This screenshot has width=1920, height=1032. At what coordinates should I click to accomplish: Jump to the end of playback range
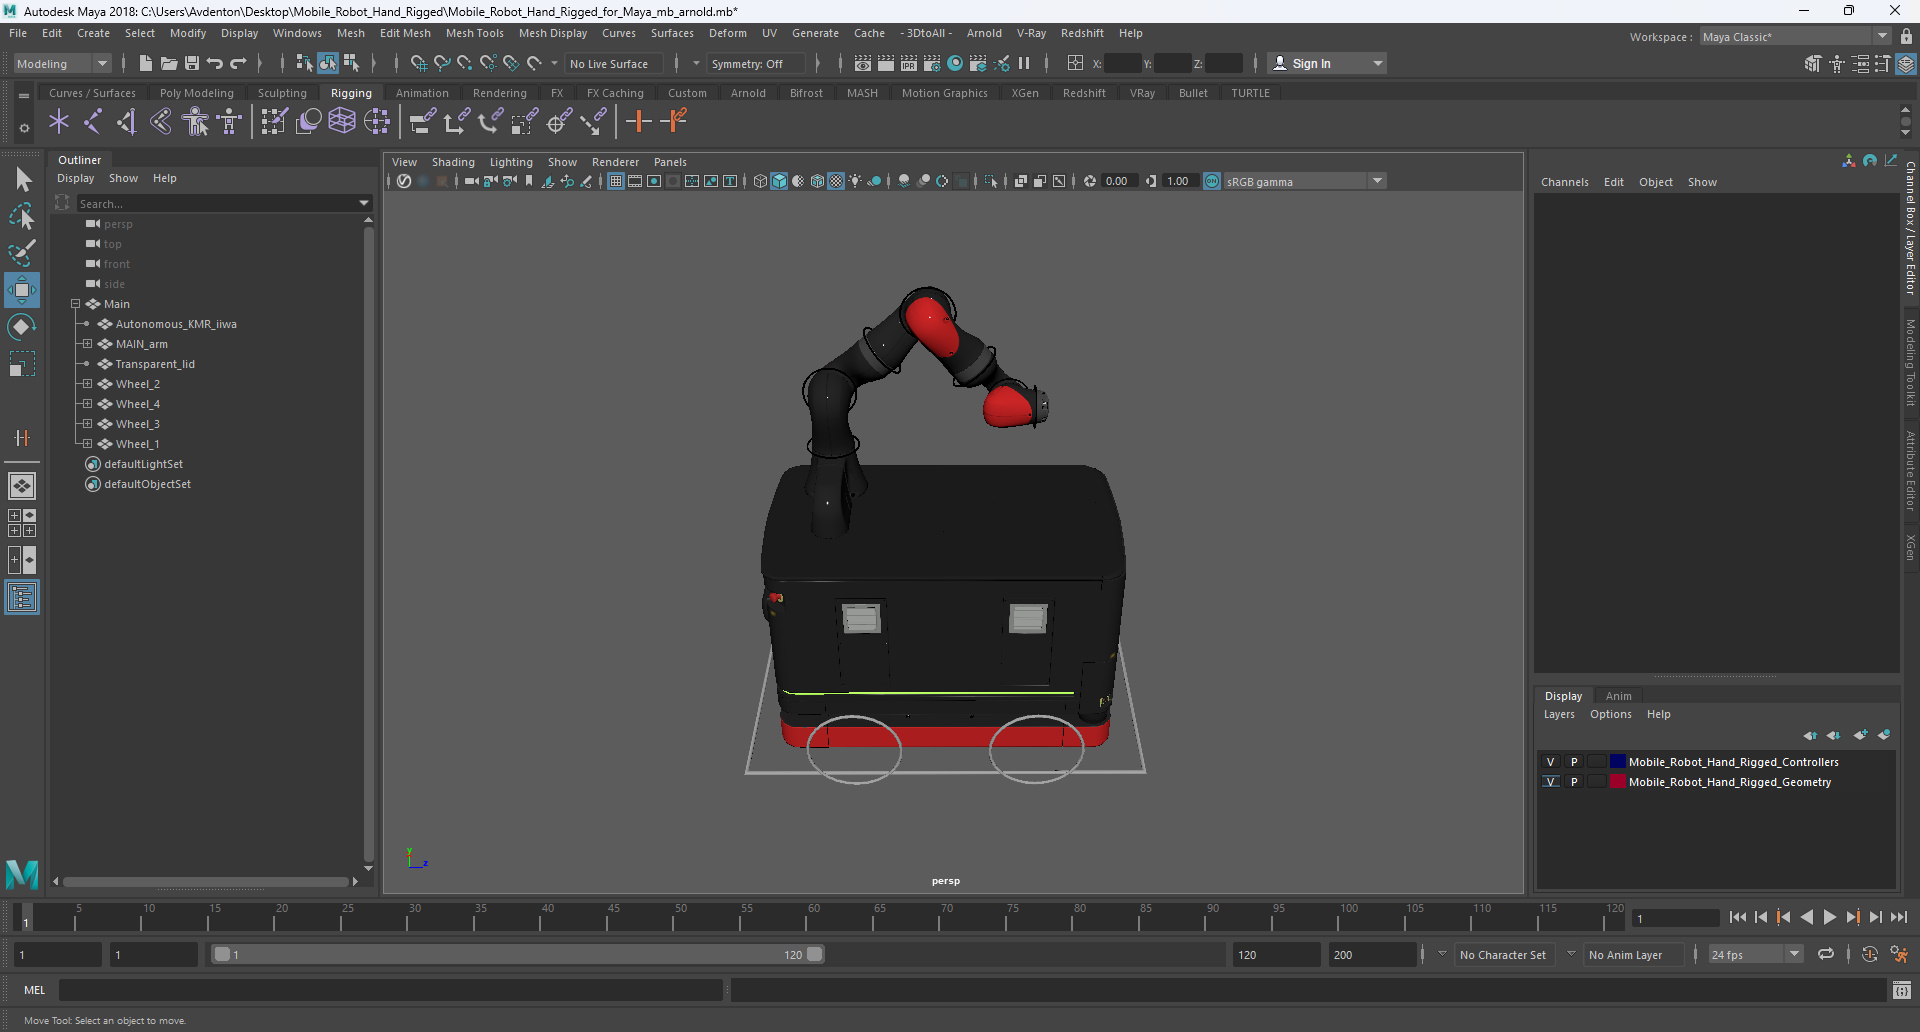pos(1898,917)
